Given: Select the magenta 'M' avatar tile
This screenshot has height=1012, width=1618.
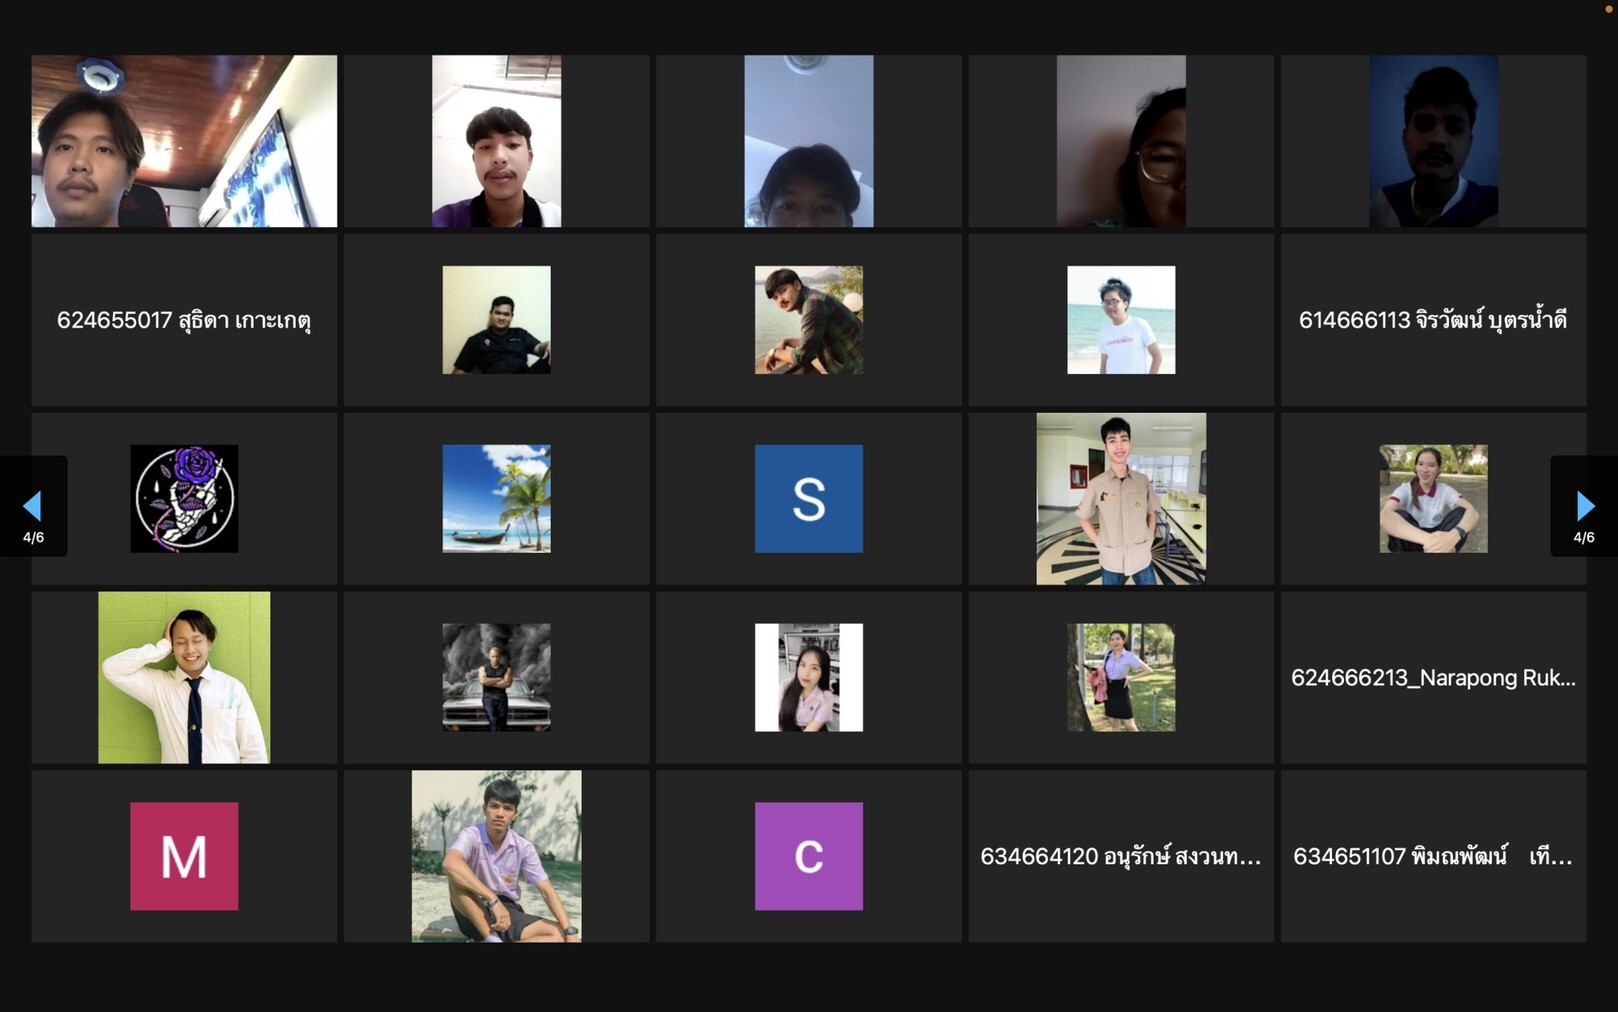Looking at the screenshot, I should [x=184, y=856].
